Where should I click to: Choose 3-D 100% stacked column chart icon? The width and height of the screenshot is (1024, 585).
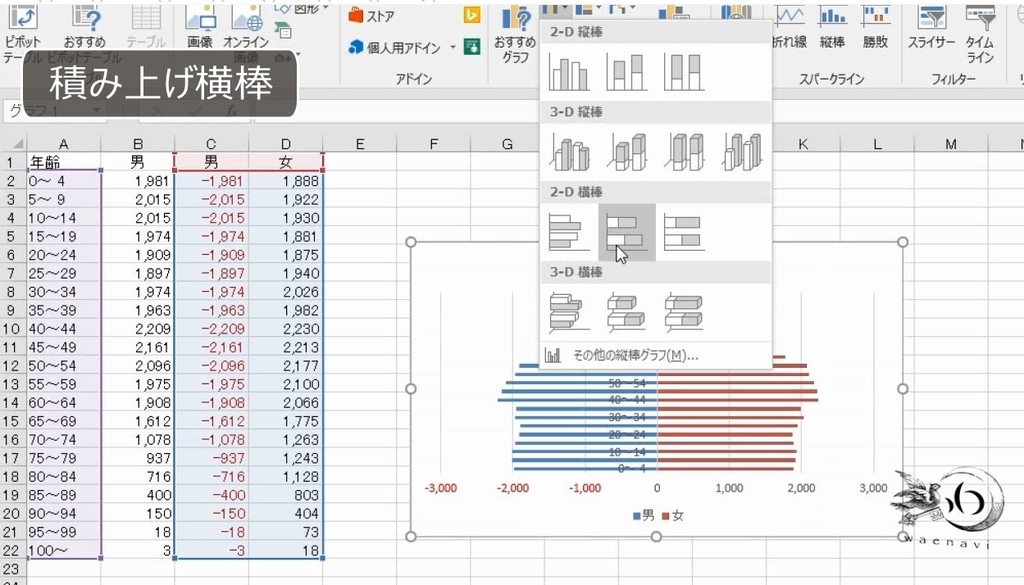pos(684,151)
